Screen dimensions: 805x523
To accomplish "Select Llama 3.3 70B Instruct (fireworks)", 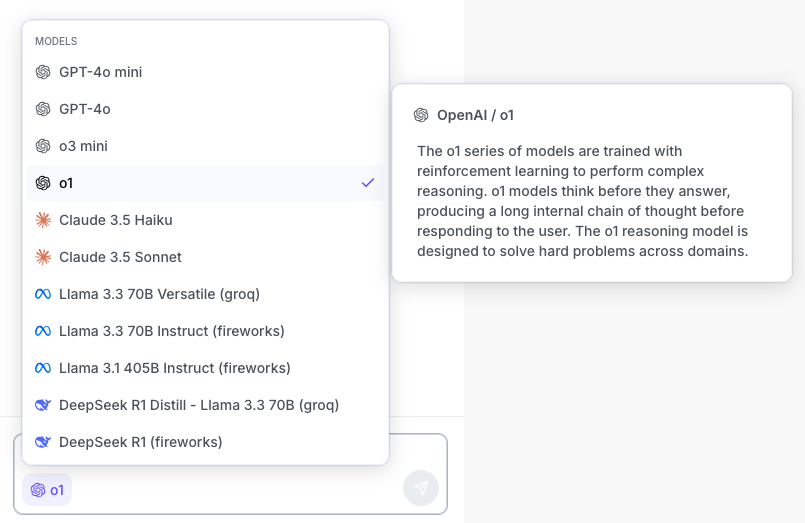I will pyautogui.click(x=172, y=331).
